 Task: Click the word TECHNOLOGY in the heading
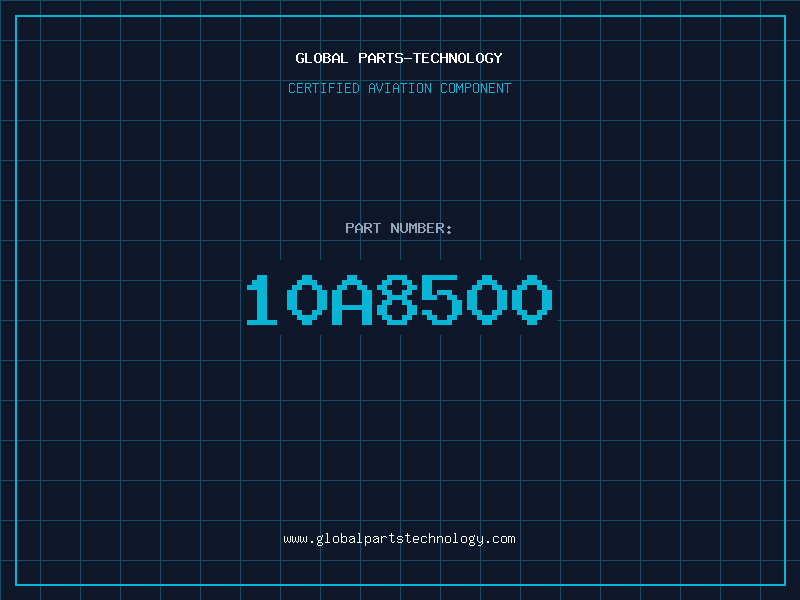coord(458,58)
